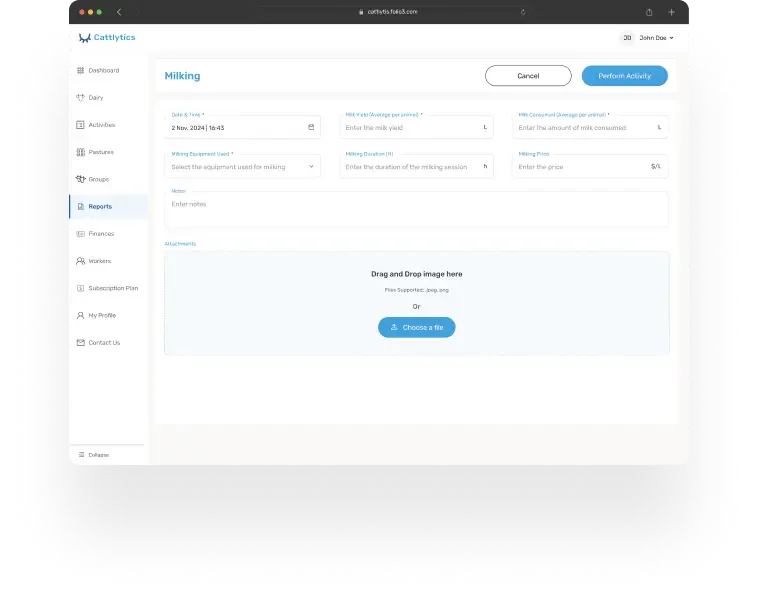Click the Collapse sidebar icon
The image size is (758, 602).
coord(81,455)
